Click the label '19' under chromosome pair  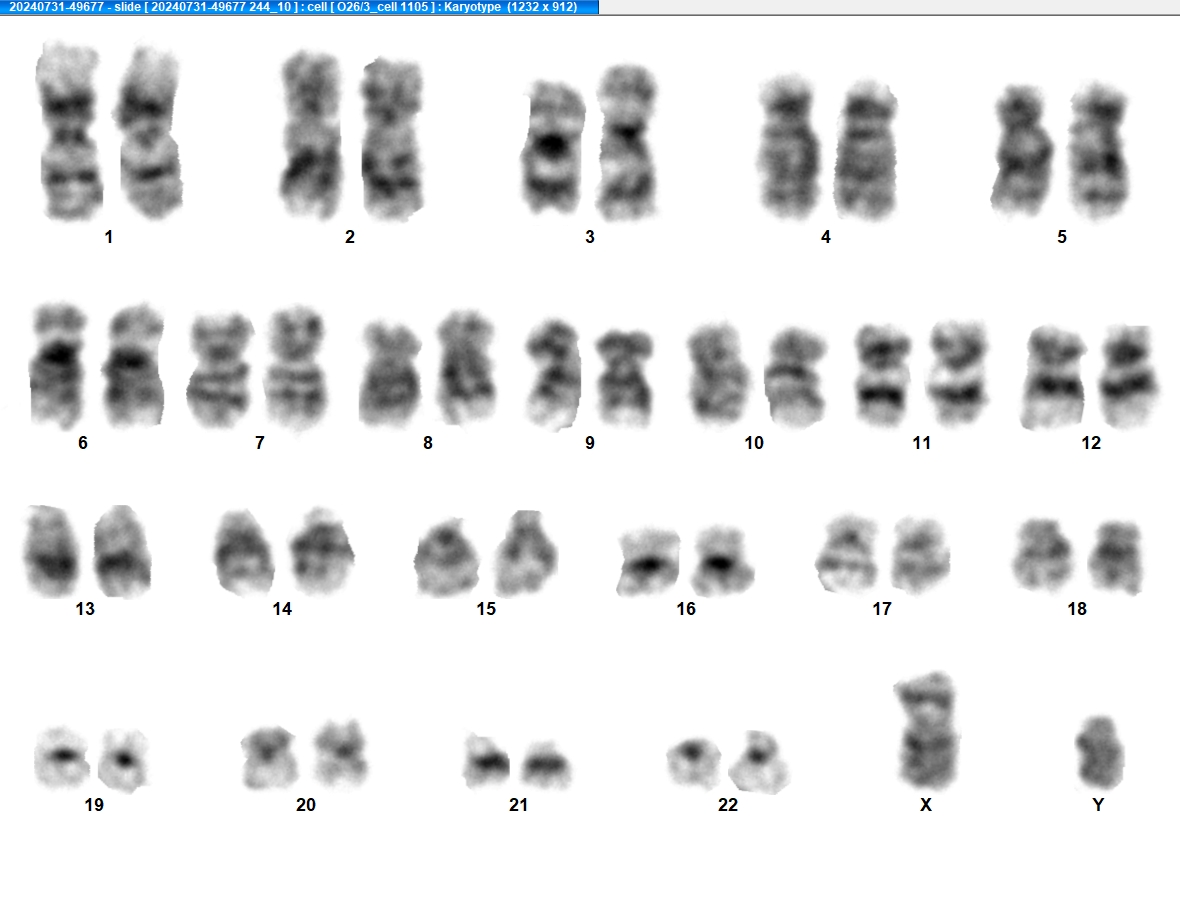[94, 805]
